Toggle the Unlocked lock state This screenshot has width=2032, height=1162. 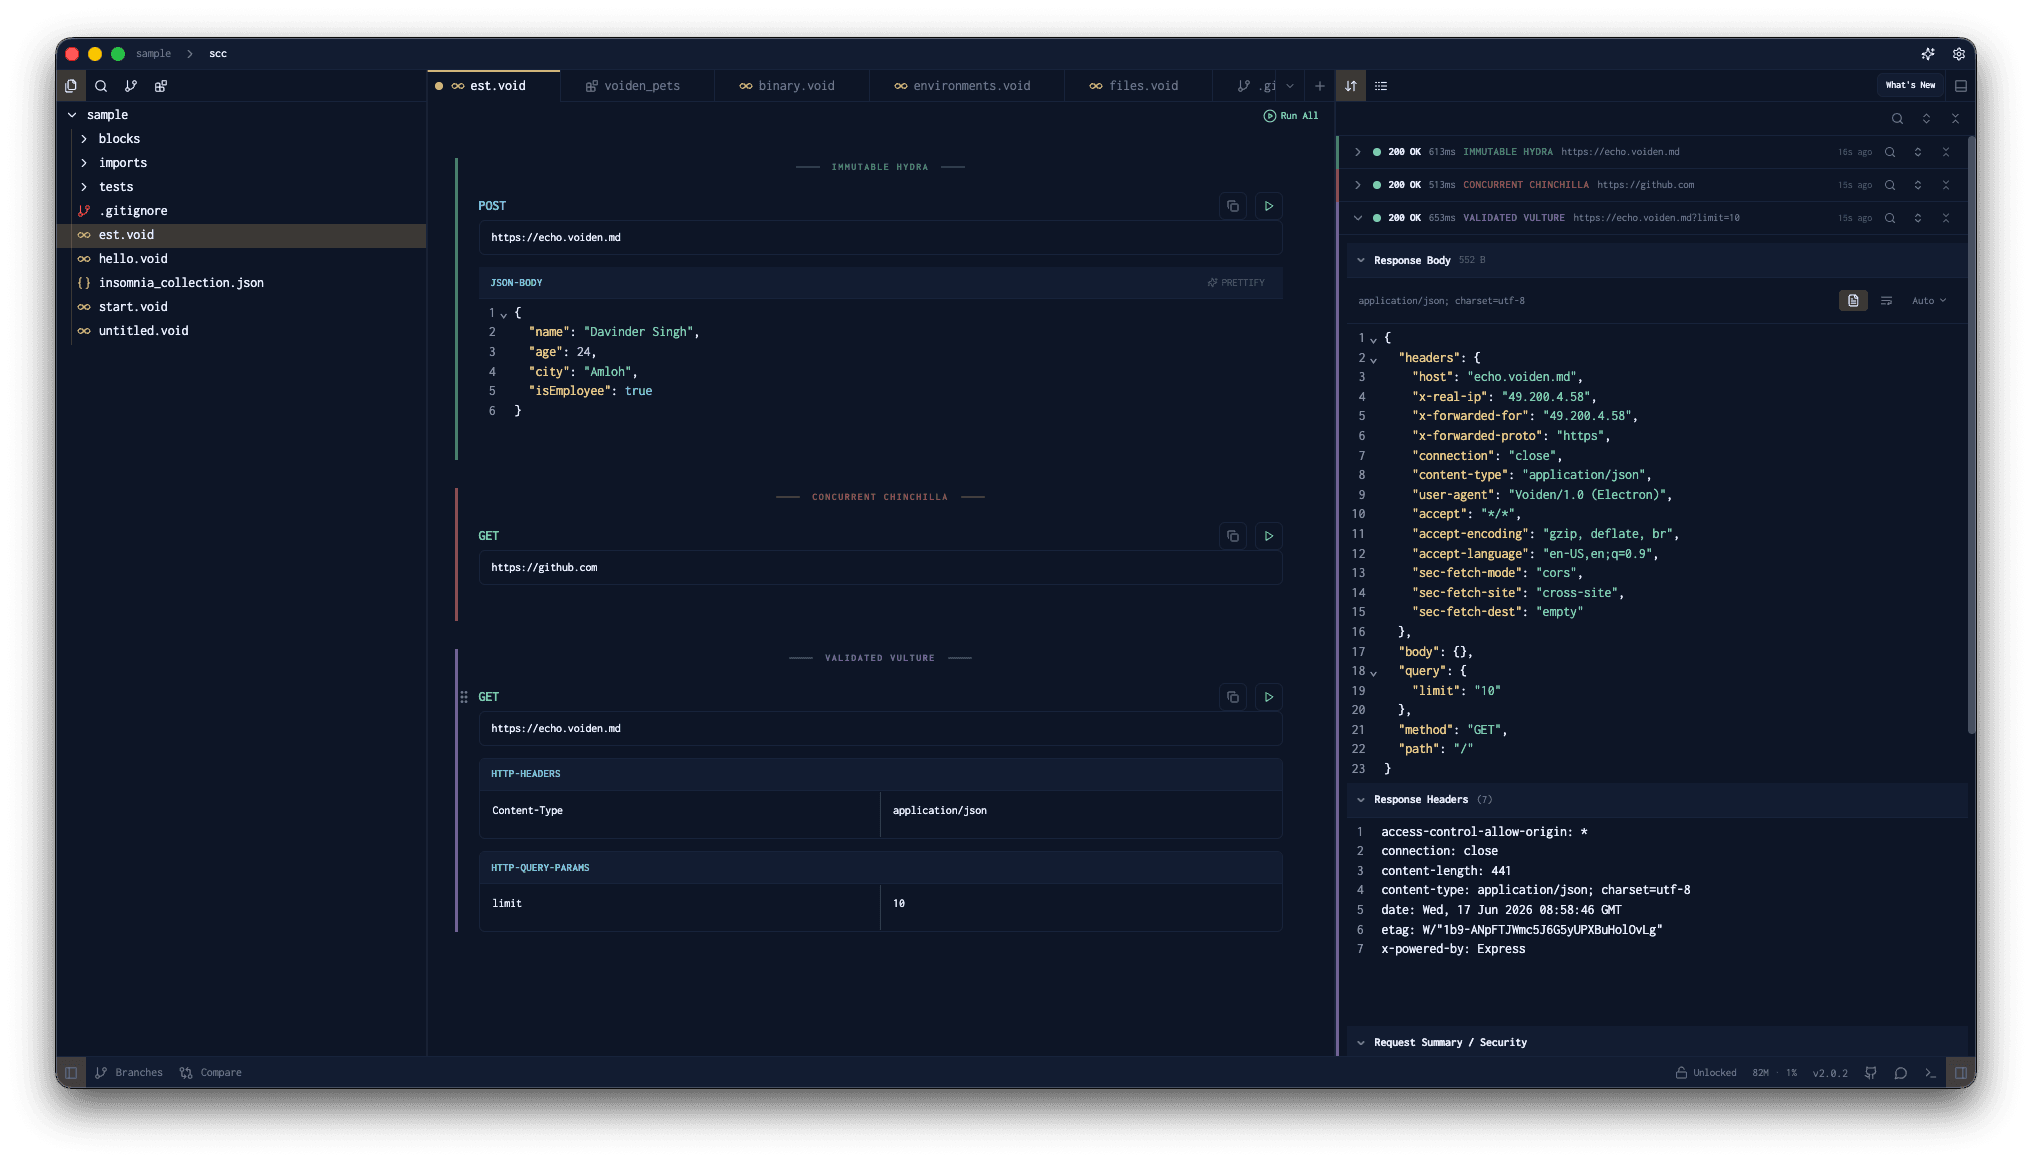pyautogui.click(x=1706, y=1073)
